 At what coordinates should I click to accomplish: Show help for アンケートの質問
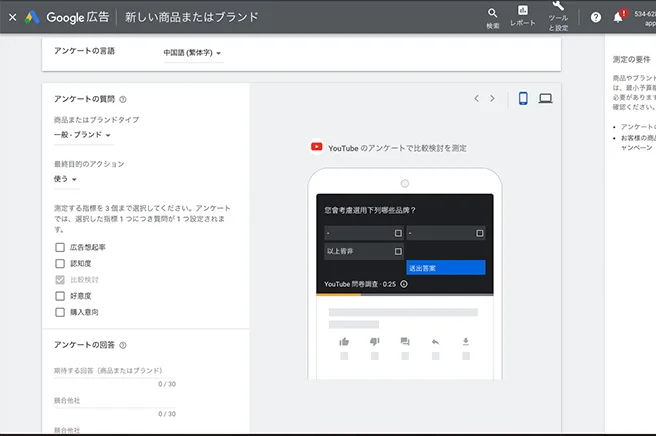click(123, 100)
